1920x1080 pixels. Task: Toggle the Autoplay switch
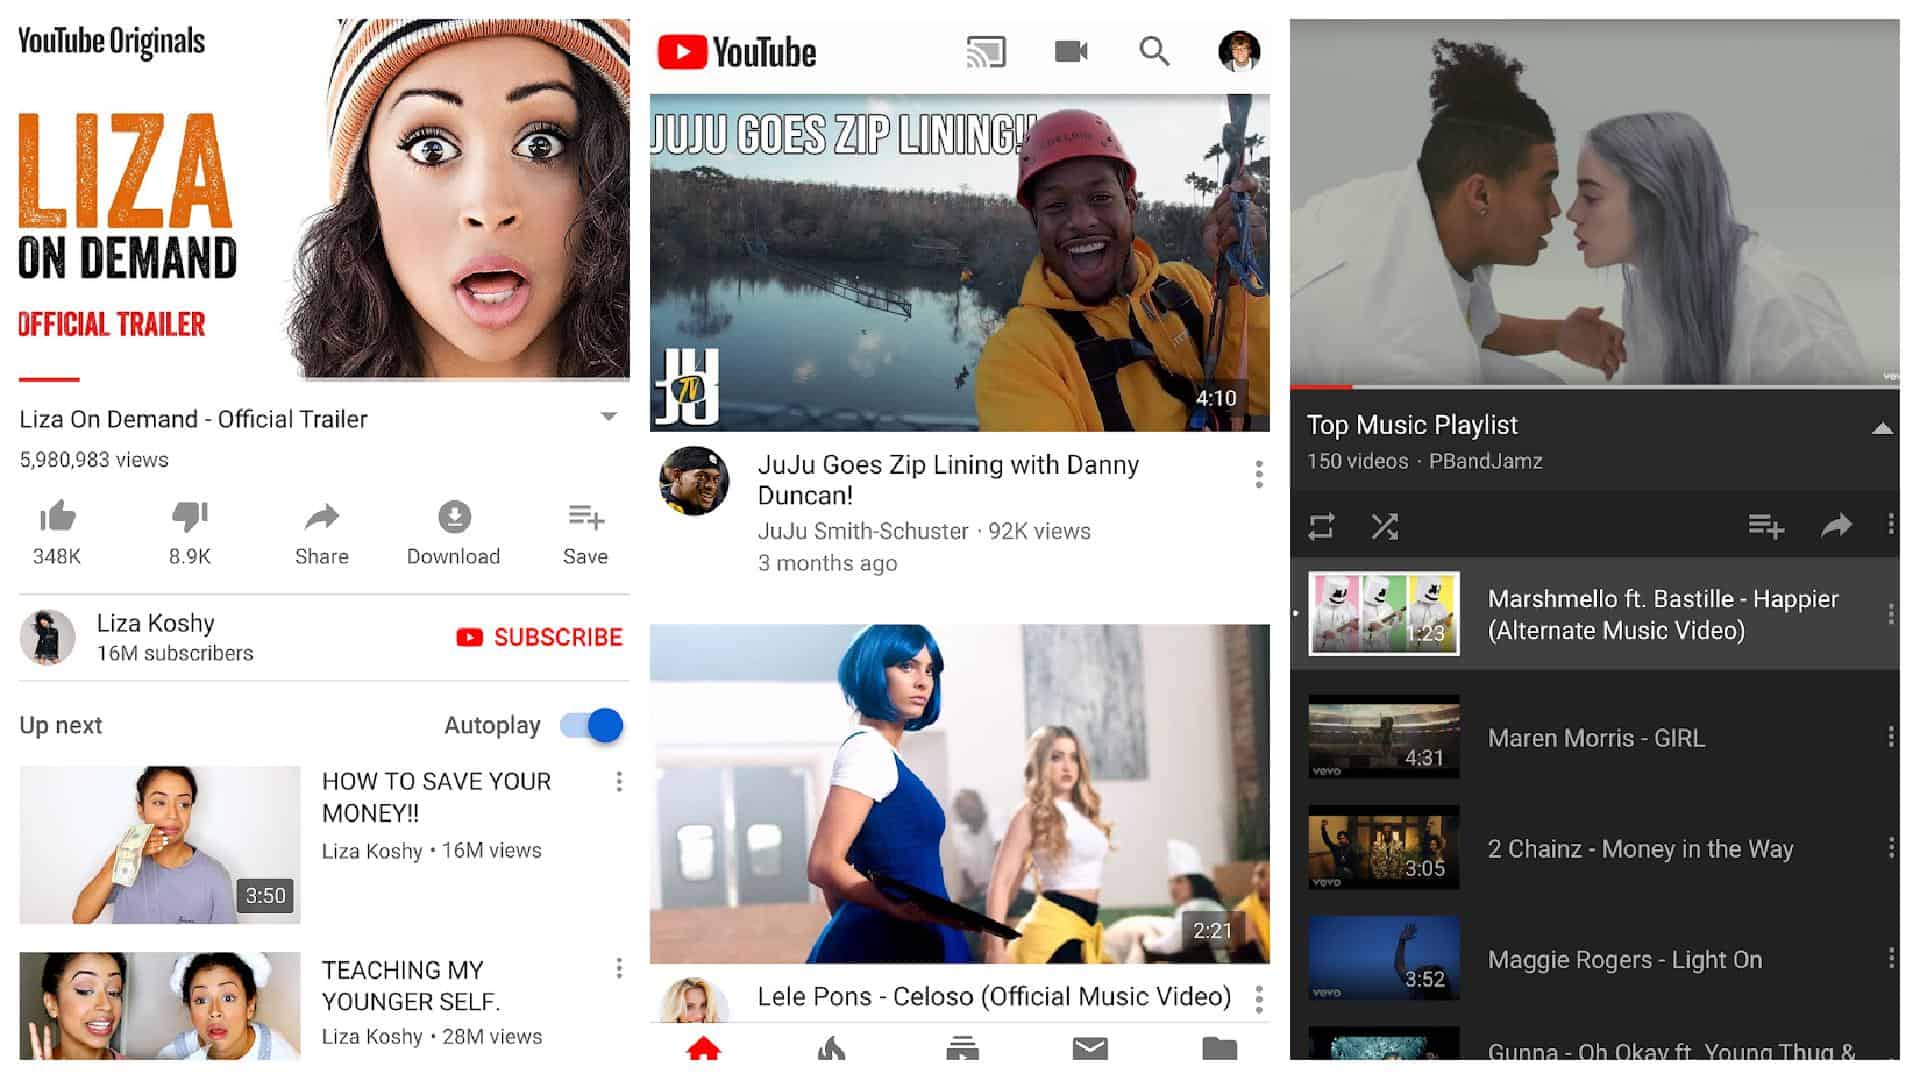591,725
